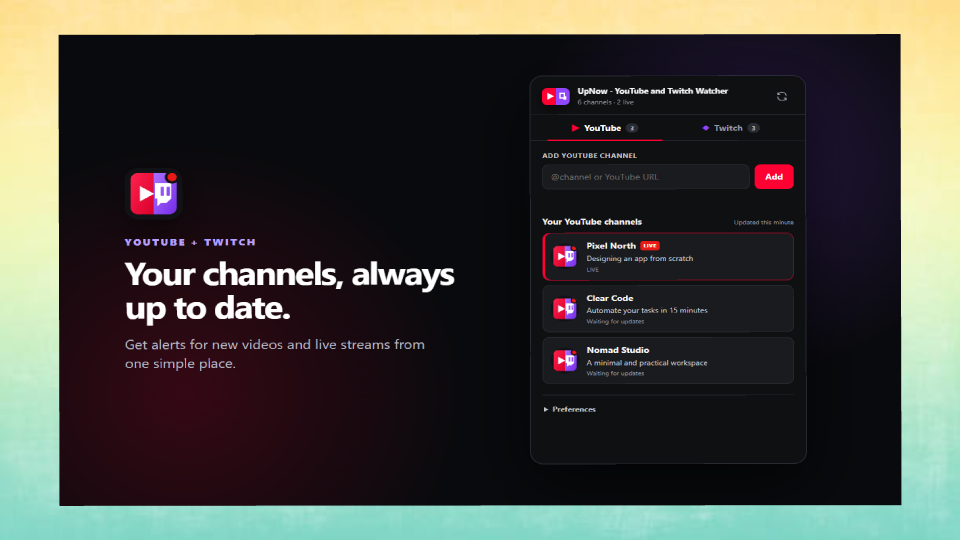
Task: Open the Clear Code channel card
Action: tap(668, 309)
